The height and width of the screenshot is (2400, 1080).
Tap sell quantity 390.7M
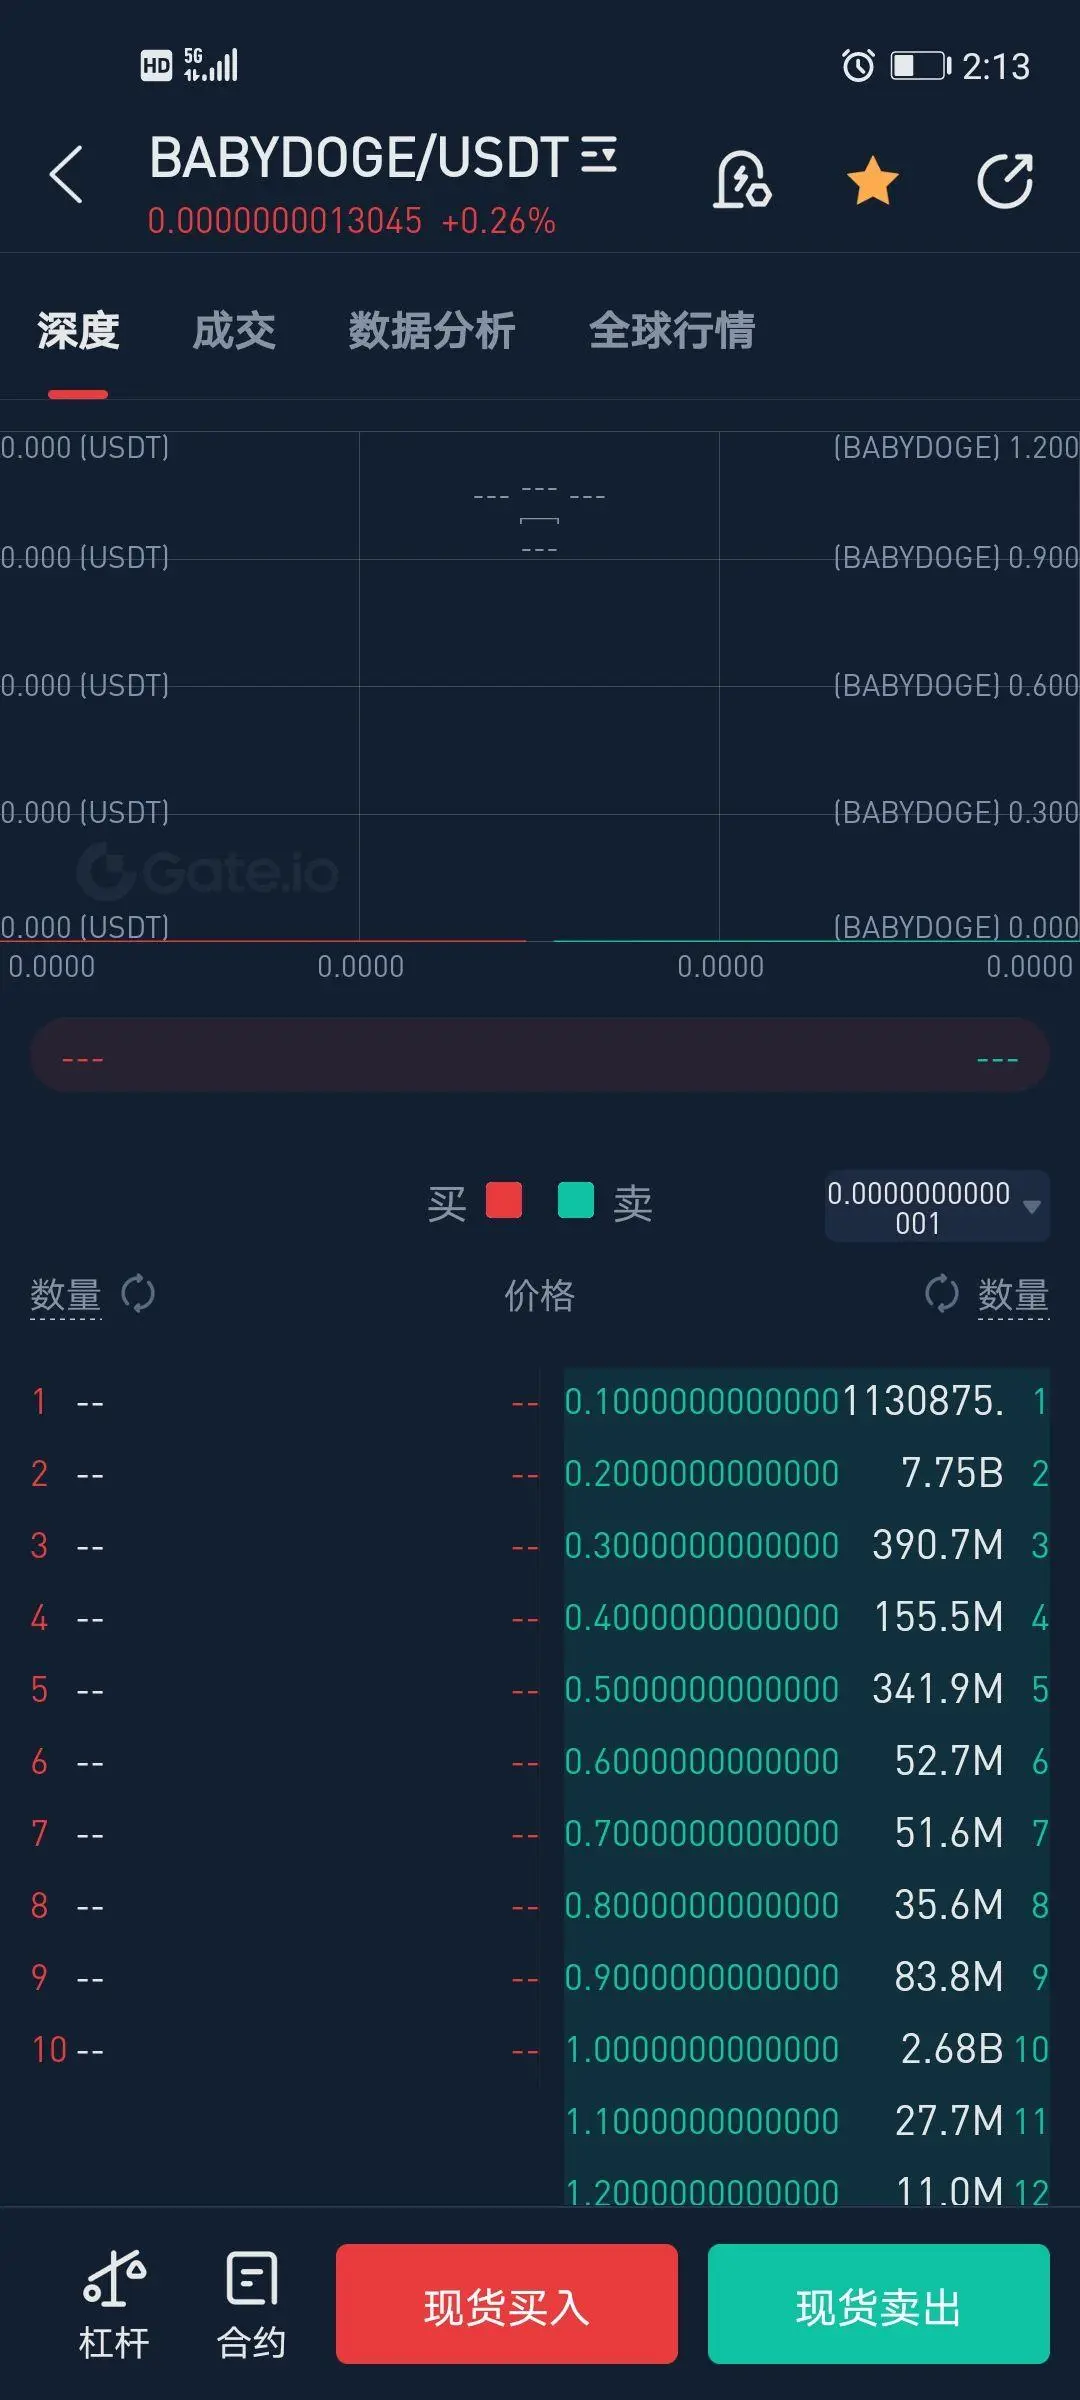[x=938, y=1545]
